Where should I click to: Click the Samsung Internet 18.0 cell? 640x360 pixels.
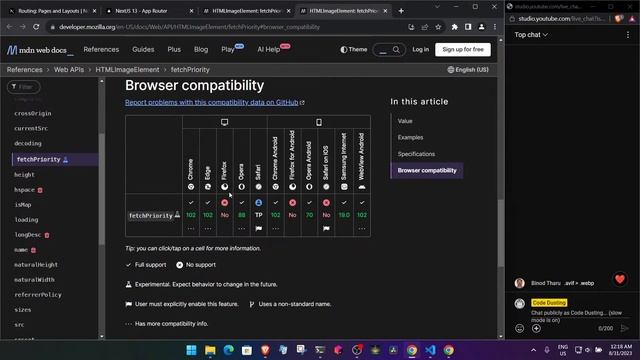pos(344,215)
